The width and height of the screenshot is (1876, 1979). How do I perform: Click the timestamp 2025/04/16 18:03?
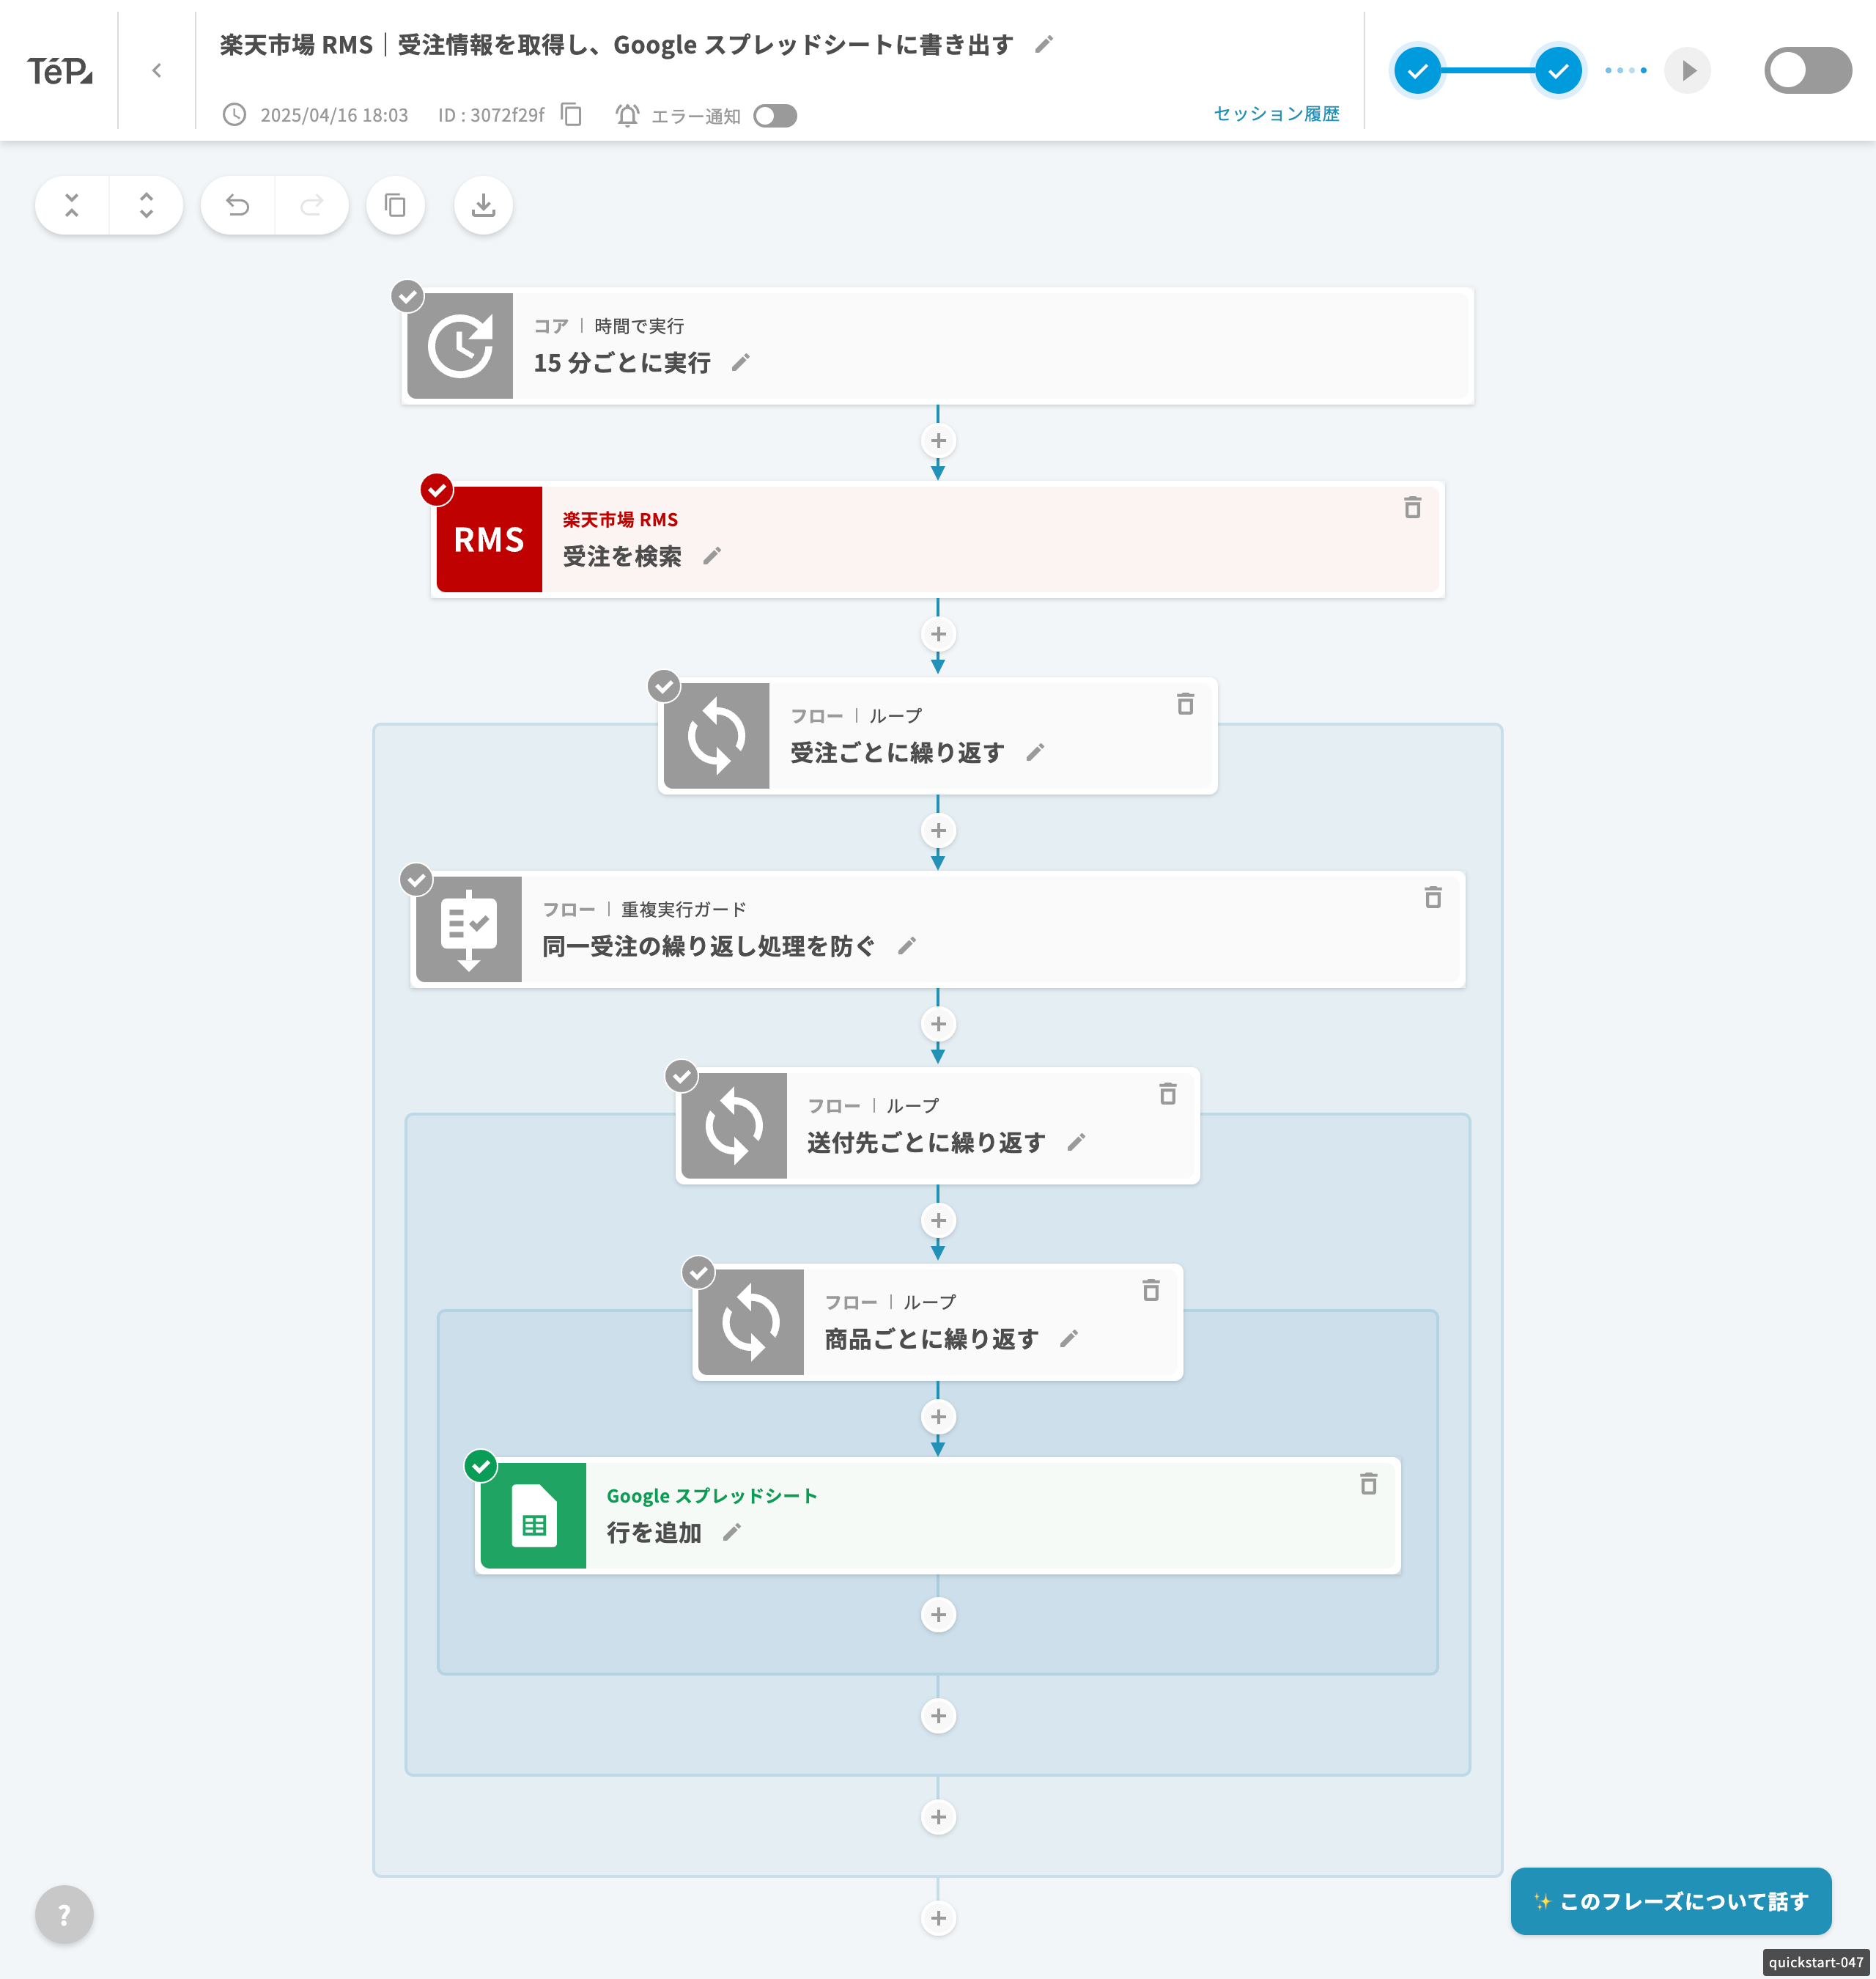(334, 115)
